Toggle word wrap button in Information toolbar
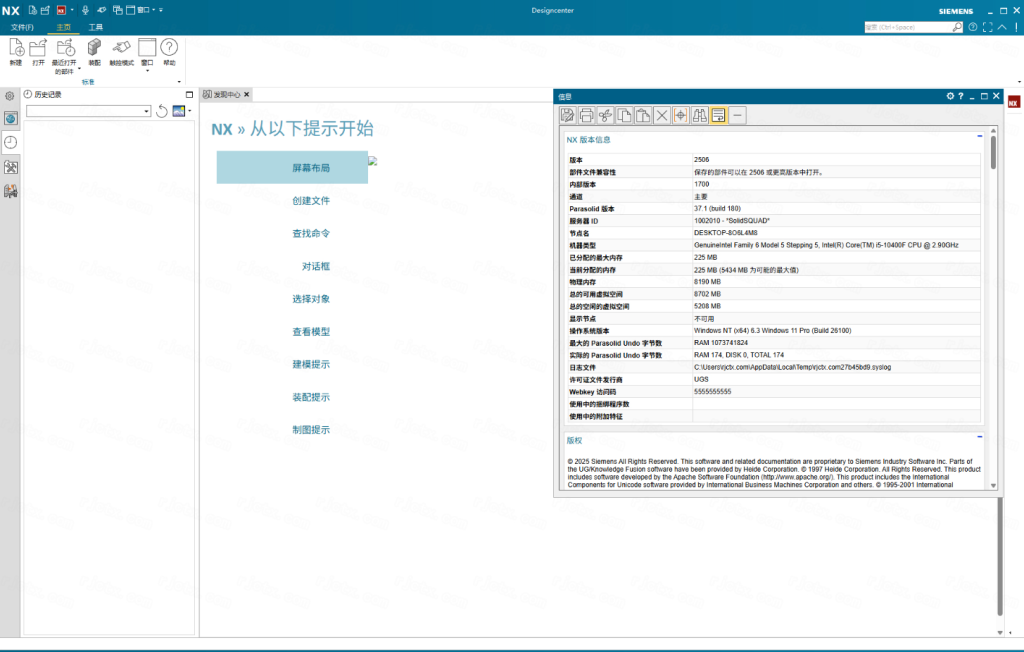Screen dimensions: 1024x652 tap(718, 116)
